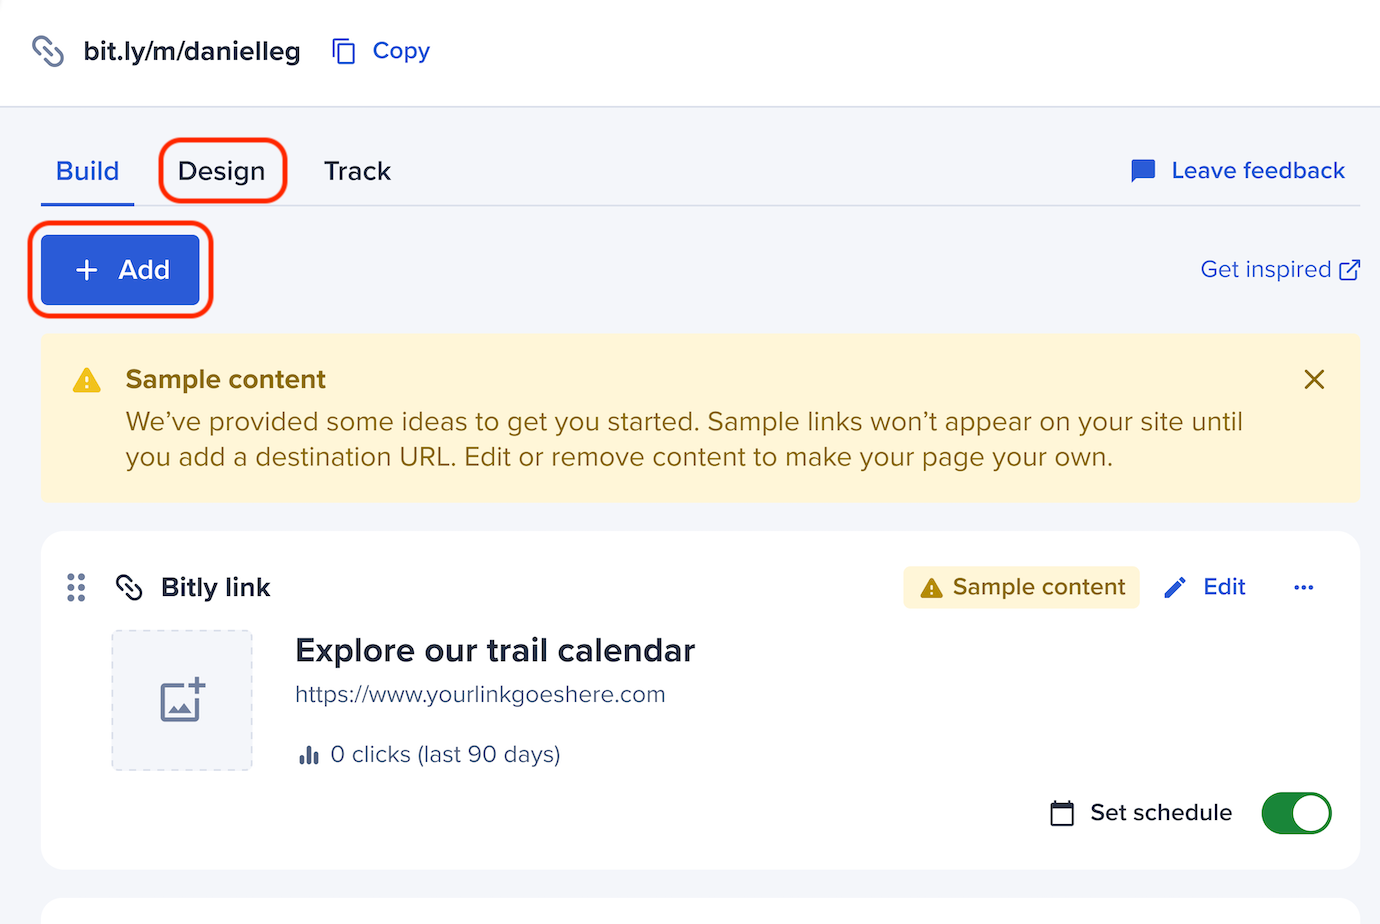The width and height of the screenshot is (1380, 924).
Task: Switch to the Design tab
Action: 222,170
